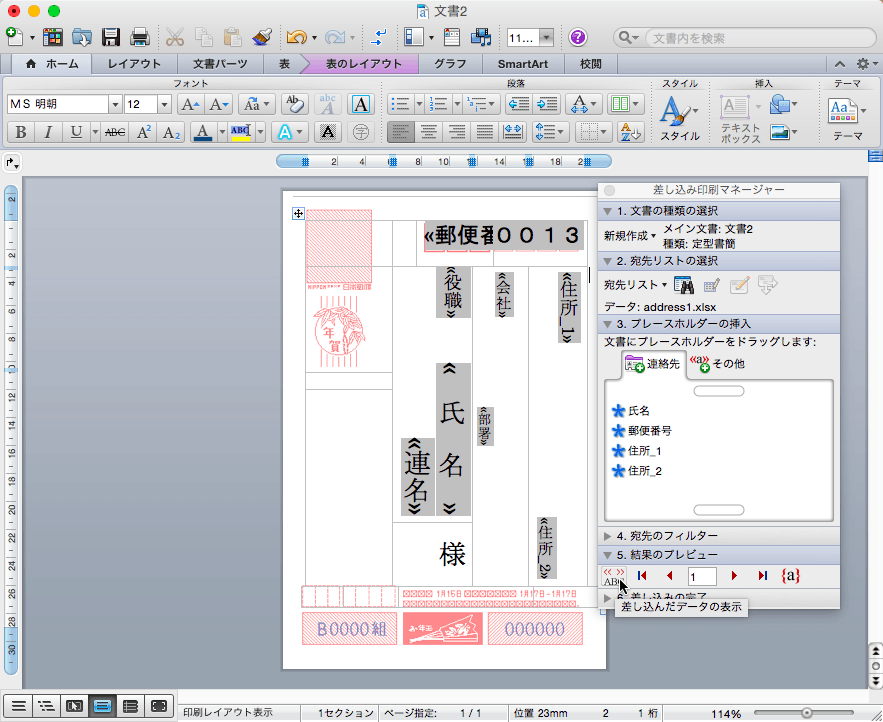This screenshot has height=722, width=883.
Task: Open the font name dropdown
Action: [115, 104]
